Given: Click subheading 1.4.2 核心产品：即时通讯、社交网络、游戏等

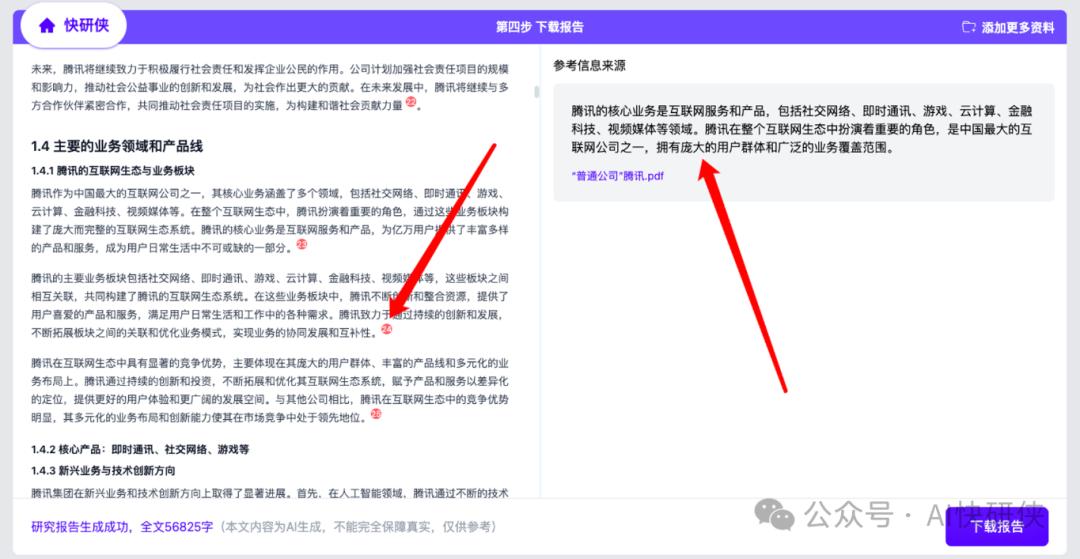Looking at the screenshot, I should tap(140, 450).
